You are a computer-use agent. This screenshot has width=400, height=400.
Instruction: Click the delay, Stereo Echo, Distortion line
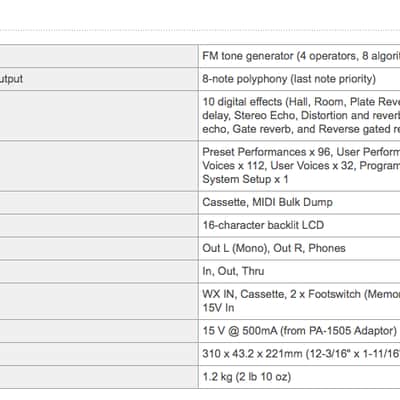point(301,115)
